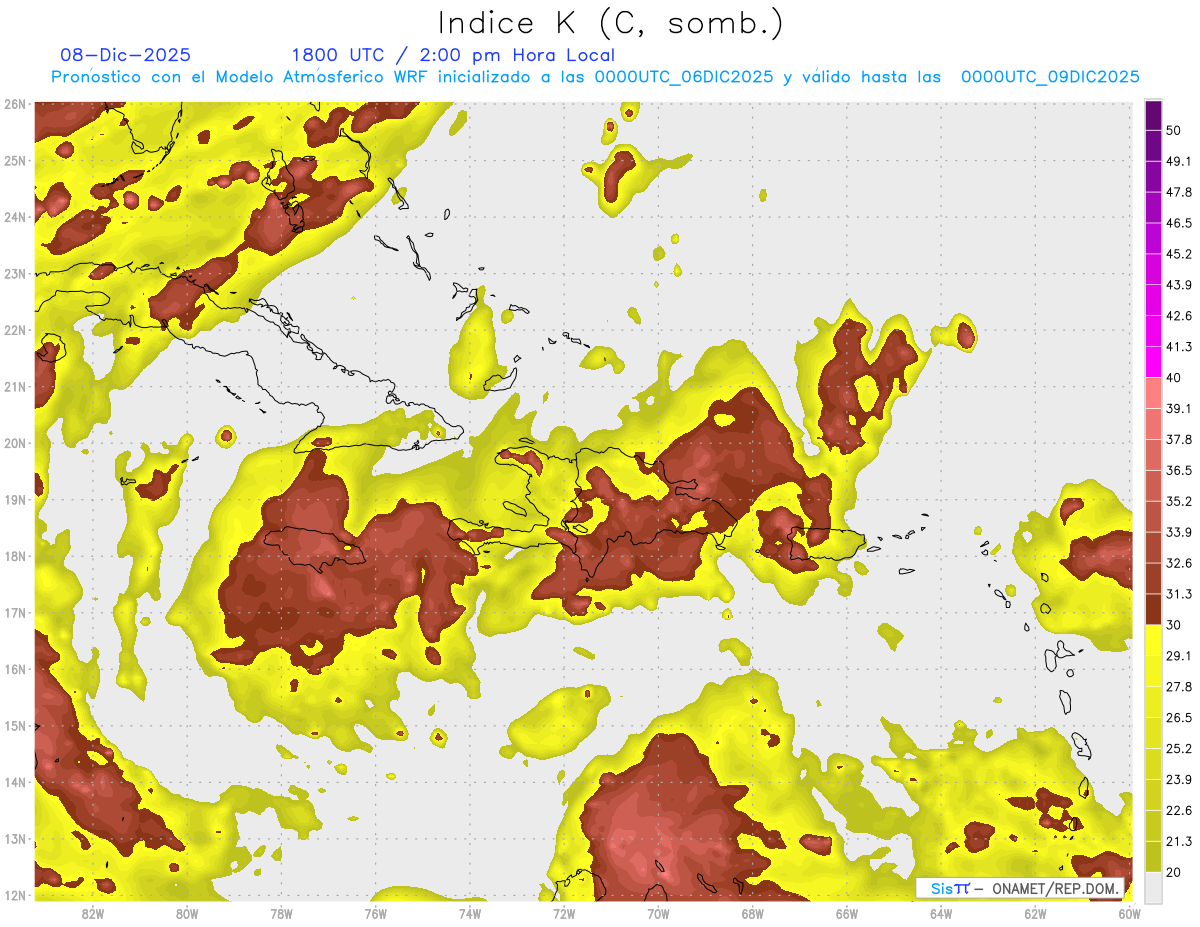
Task: Click the 32.6 value on the color scale
Action: tap(1179, 563)
